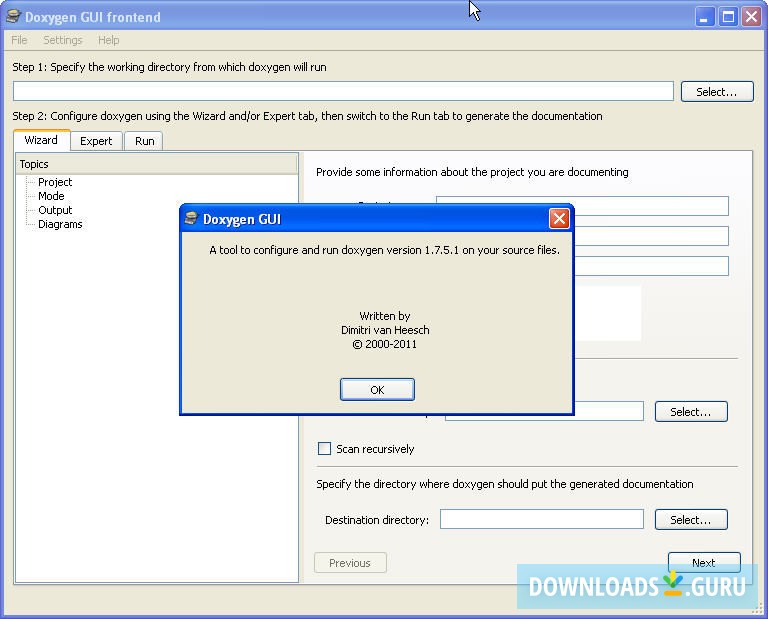Click the topmost project field right of the dialog
The height and width of the screenshot is (619, 768).
click(x=651, y=206)
